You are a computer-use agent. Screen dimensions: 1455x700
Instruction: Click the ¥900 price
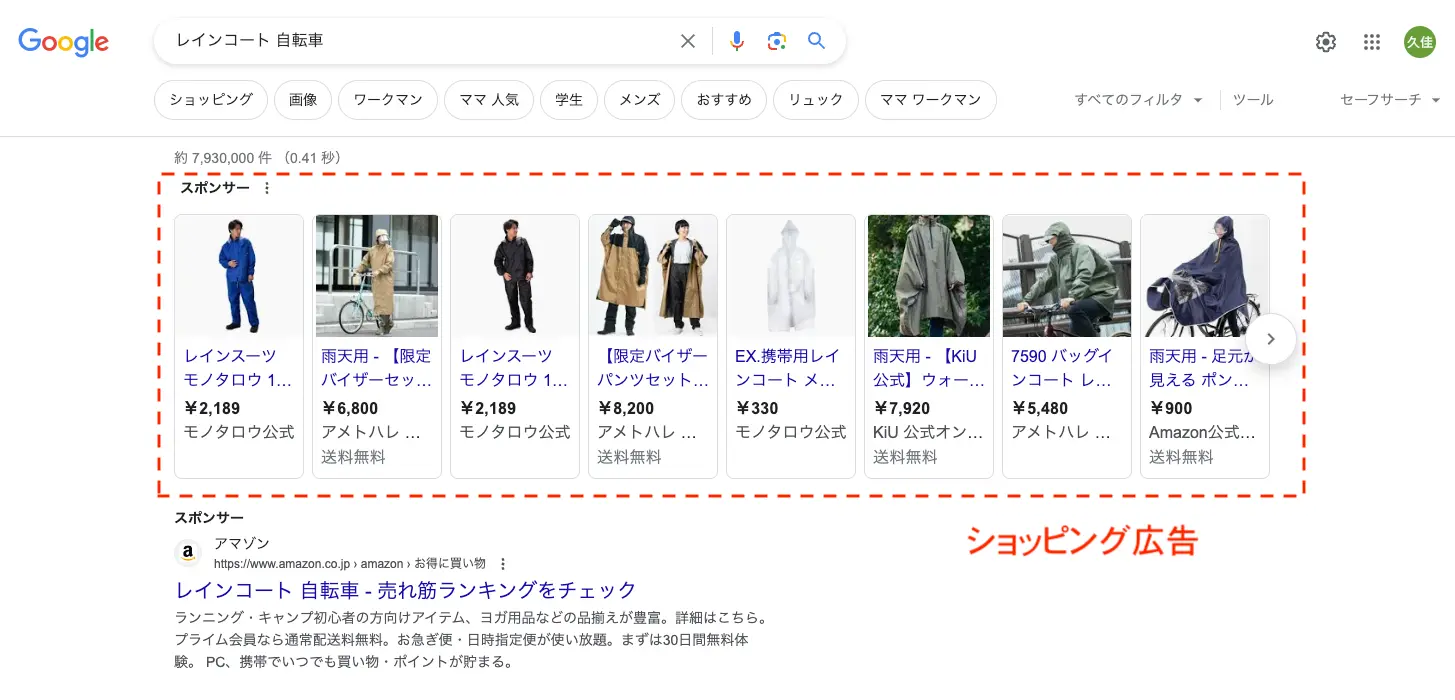tap(1171, 408)
